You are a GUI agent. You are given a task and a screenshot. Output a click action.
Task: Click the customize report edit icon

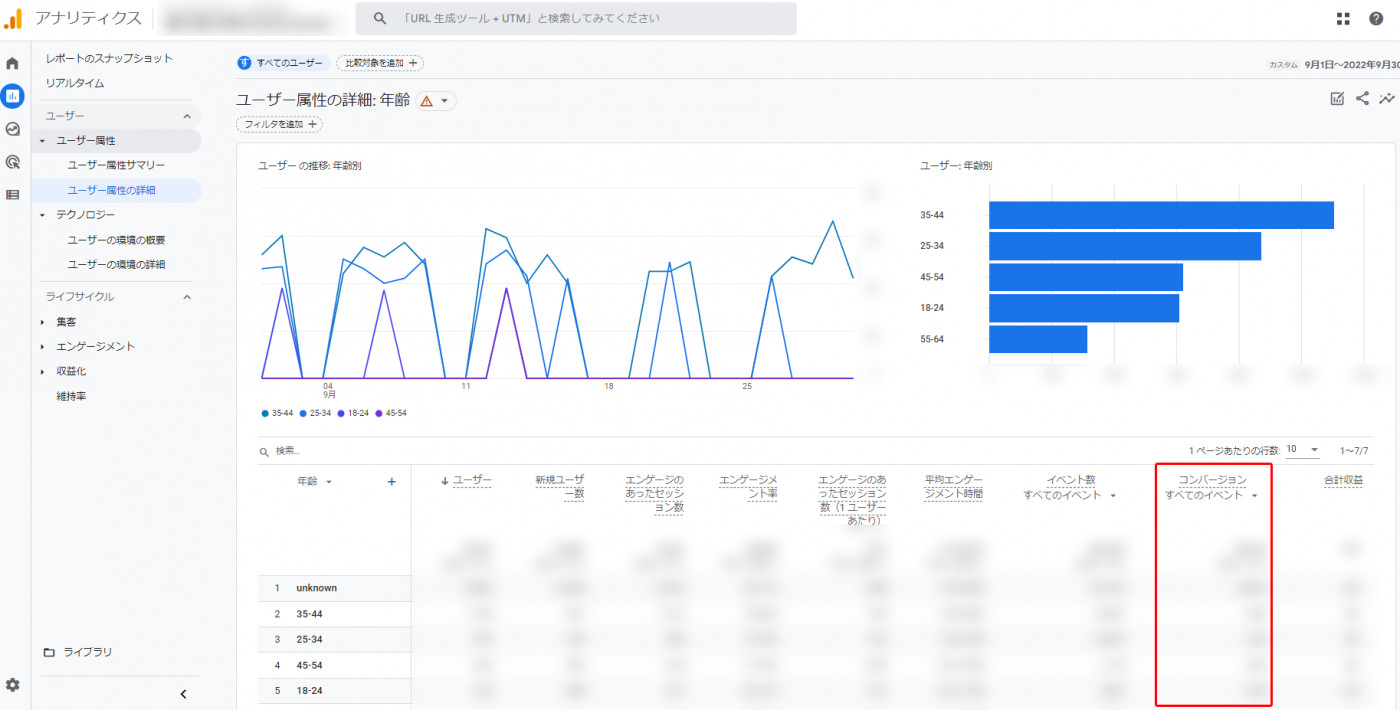tap(1337, 98)
